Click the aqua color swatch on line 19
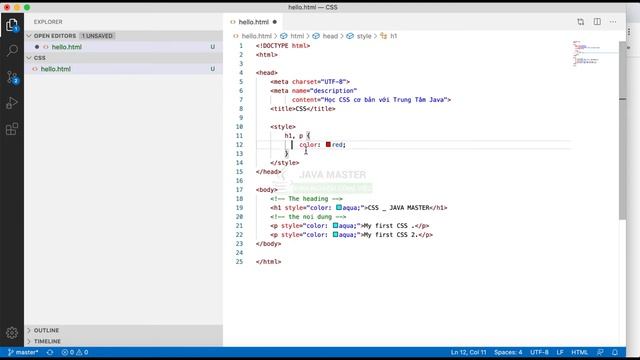Viewport: 640px width, 360px height. [x=339, y=207]
